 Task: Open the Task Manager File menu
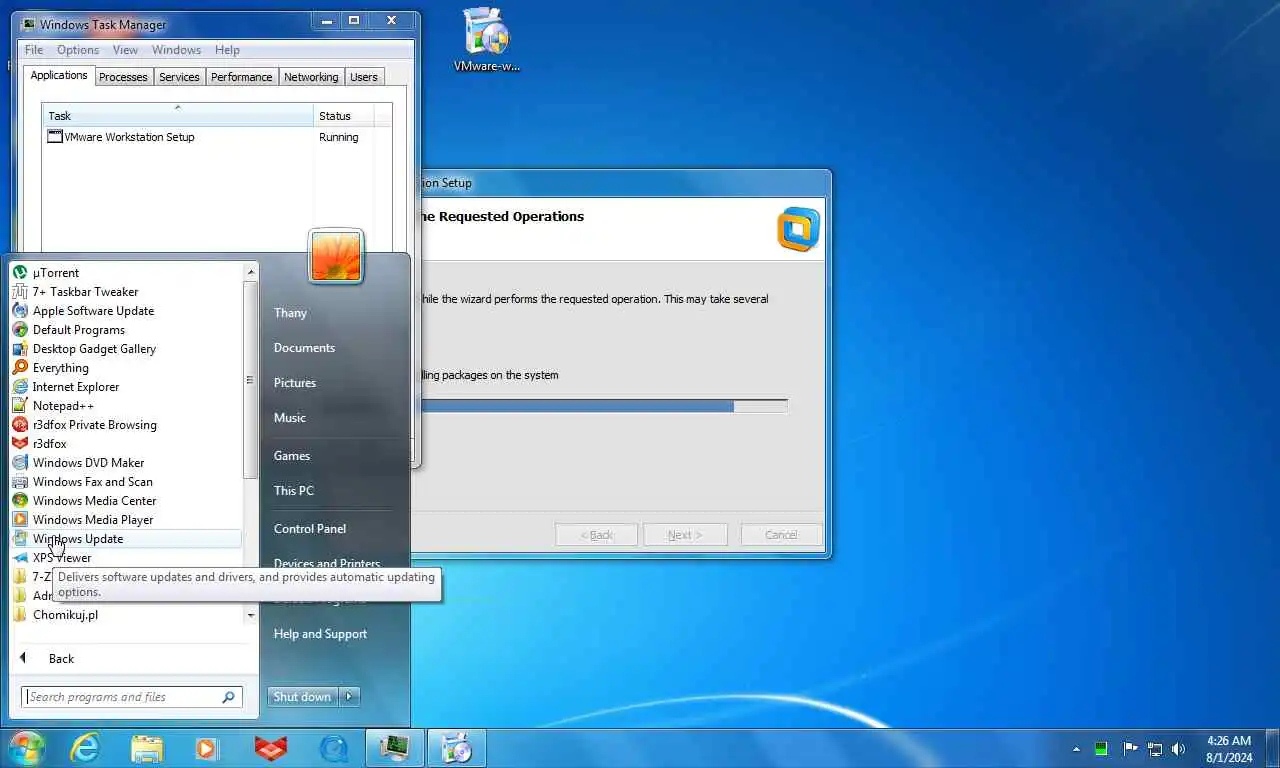(x=34, y=50)
